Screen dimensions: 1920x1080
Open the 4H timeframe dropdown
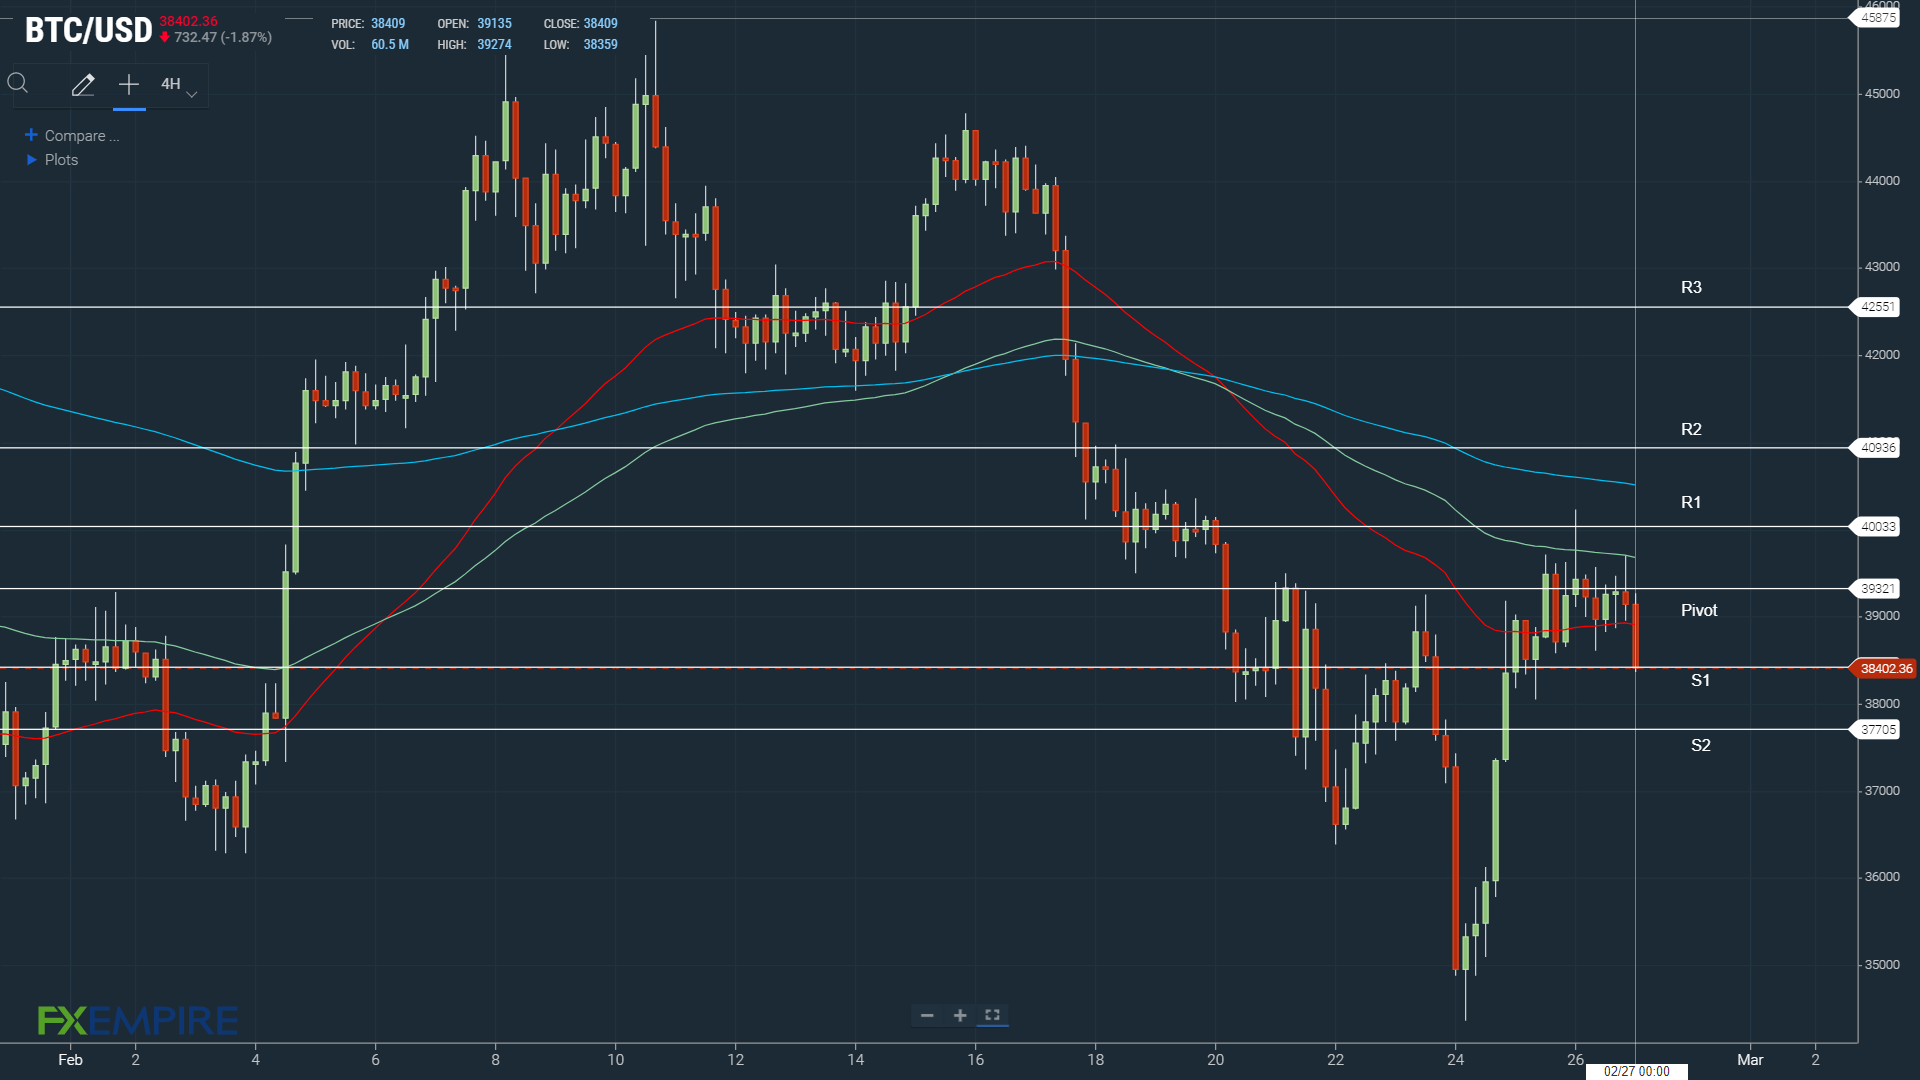pos(179,85)
